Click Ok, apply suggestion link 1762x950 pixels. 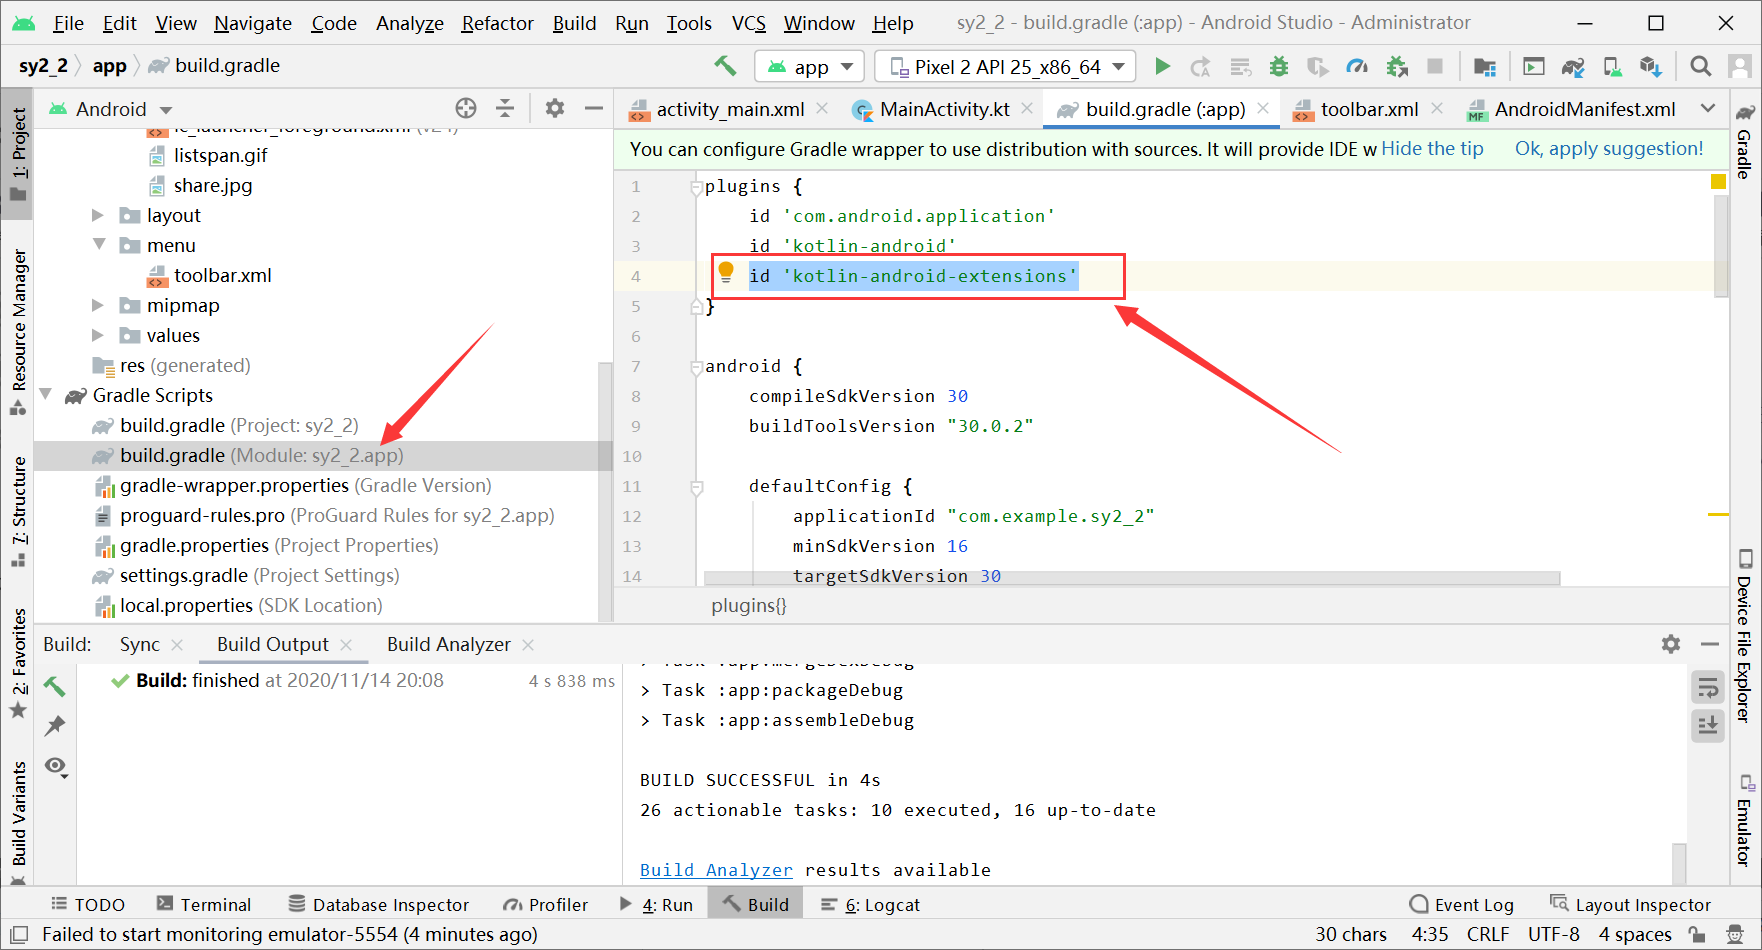click(1609, 149)
